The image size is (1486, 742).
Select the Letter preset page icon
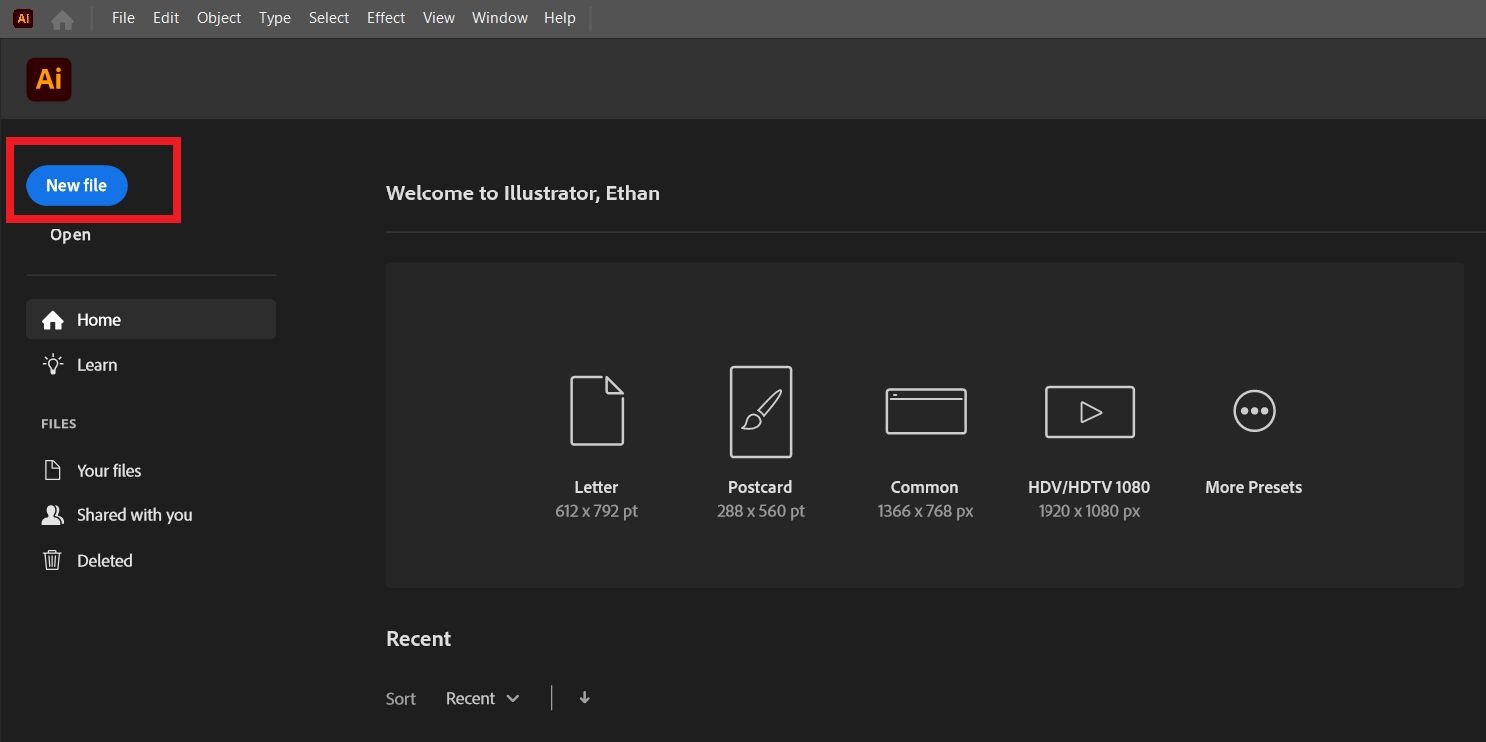click(x=597, y=410)
